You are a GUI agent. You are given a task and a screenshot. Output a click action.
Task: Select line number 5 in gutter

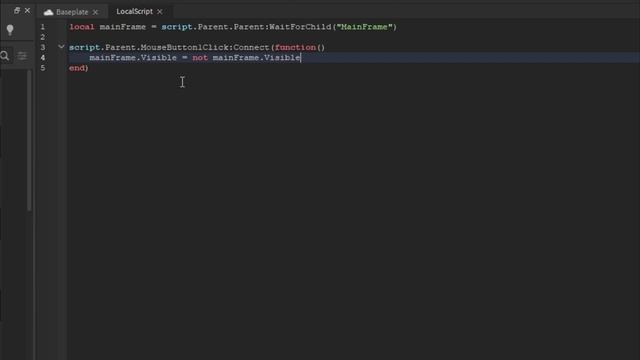click(x=42, y=68)
